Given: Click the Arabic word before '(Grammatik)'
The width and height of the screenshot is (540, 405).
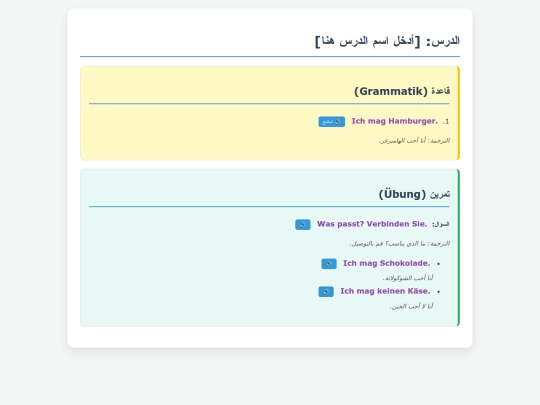Looking at the screenshot, I should point(440,91).
